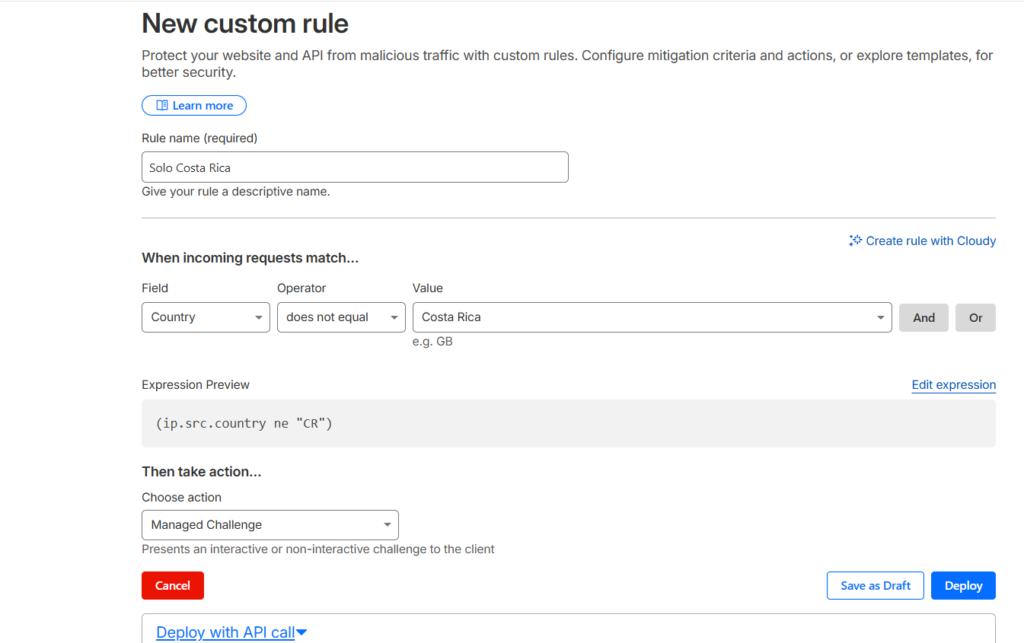Viewport: 1024px width, 643px height.
Task: Click the sparkle icon beside Cloudy link
Action: (855, 241)
